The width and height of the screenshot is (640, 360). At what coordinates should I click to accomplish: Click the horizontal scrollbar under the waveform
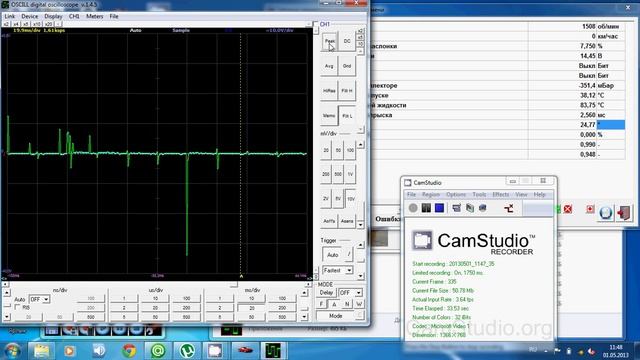pyautogui.click(x=158, y=284)
